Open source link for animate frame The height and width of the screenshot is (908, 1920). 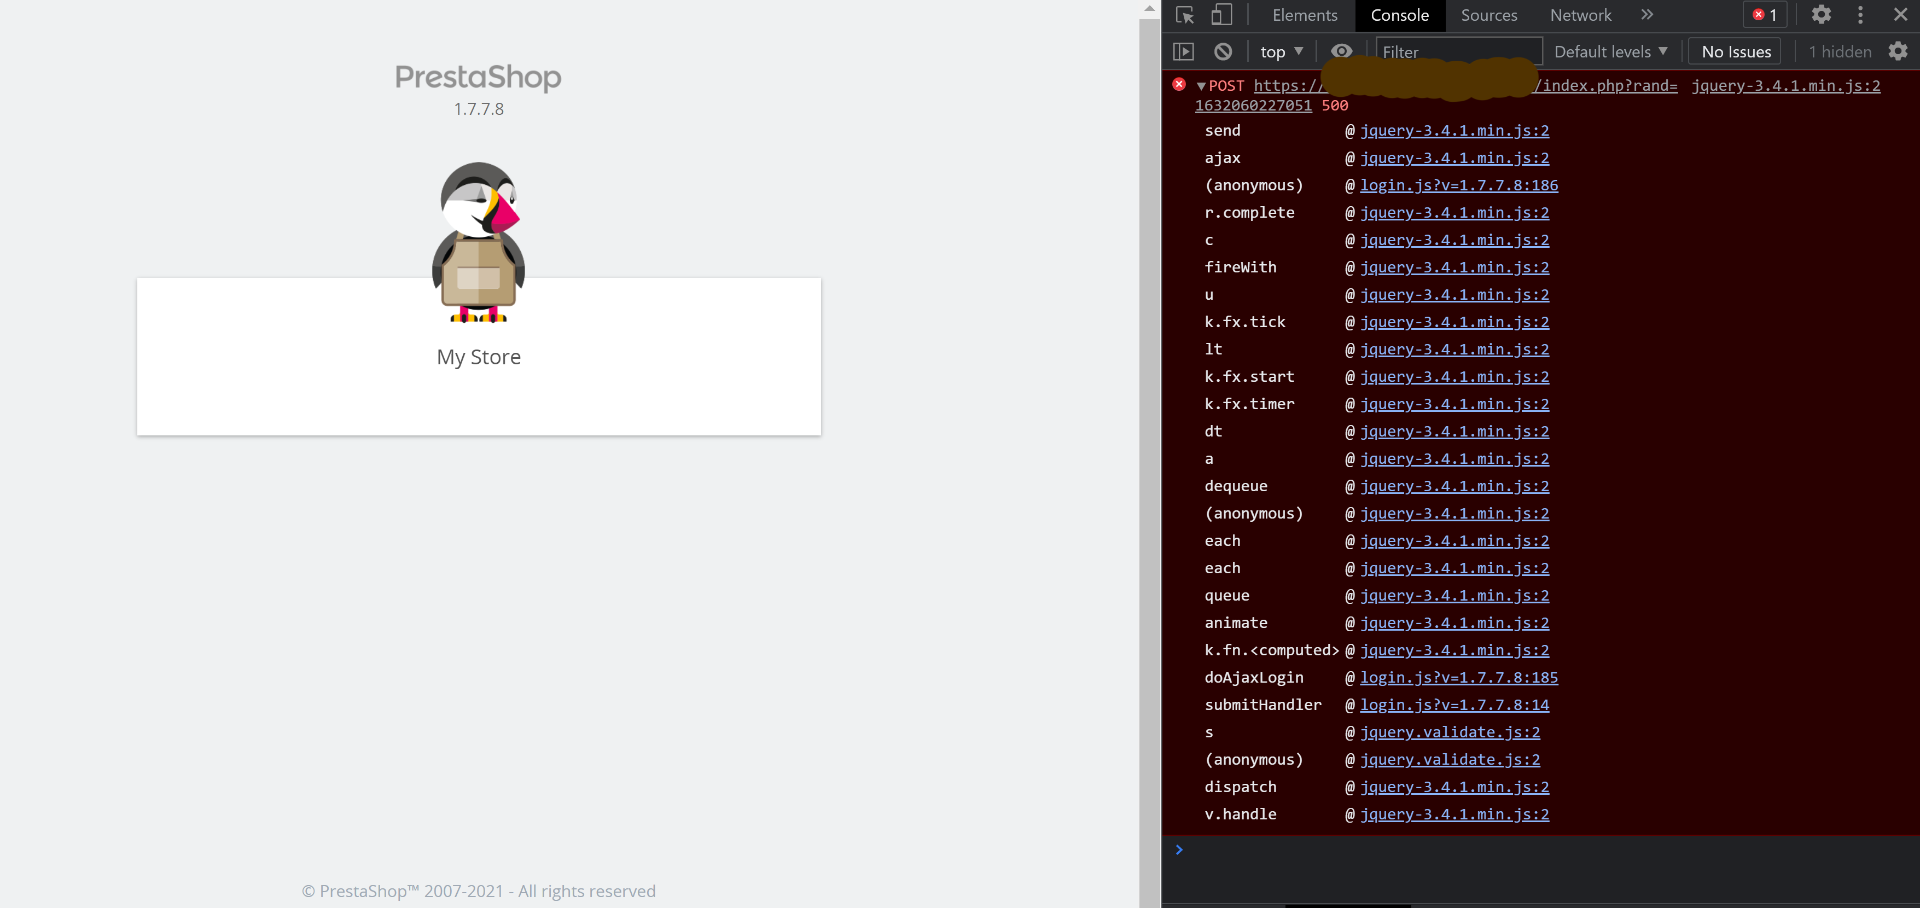pyautogui.click(x=1454, y=623)
